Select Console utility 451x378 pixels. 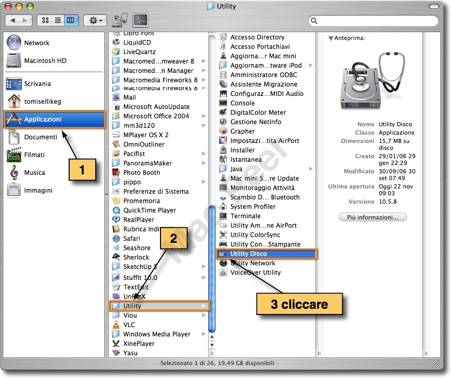point(242,103)
